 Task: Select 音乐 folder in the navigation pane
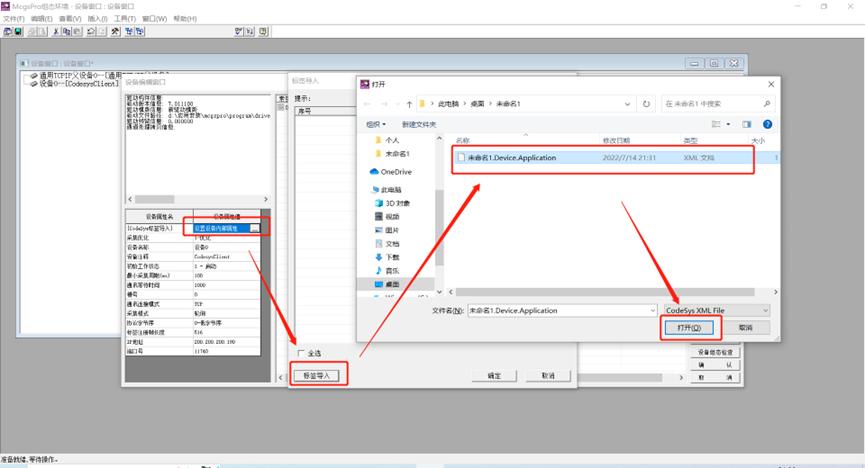387,270
